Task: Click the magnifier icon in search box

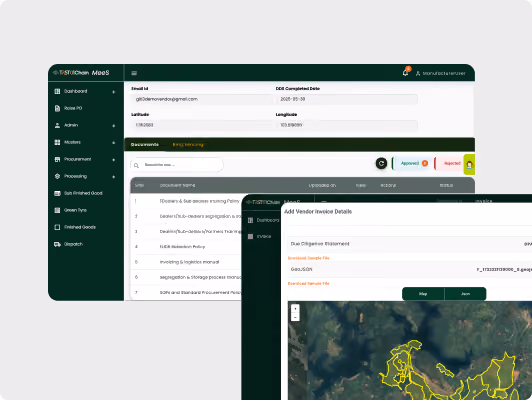Action: click(x=136, y=166)
